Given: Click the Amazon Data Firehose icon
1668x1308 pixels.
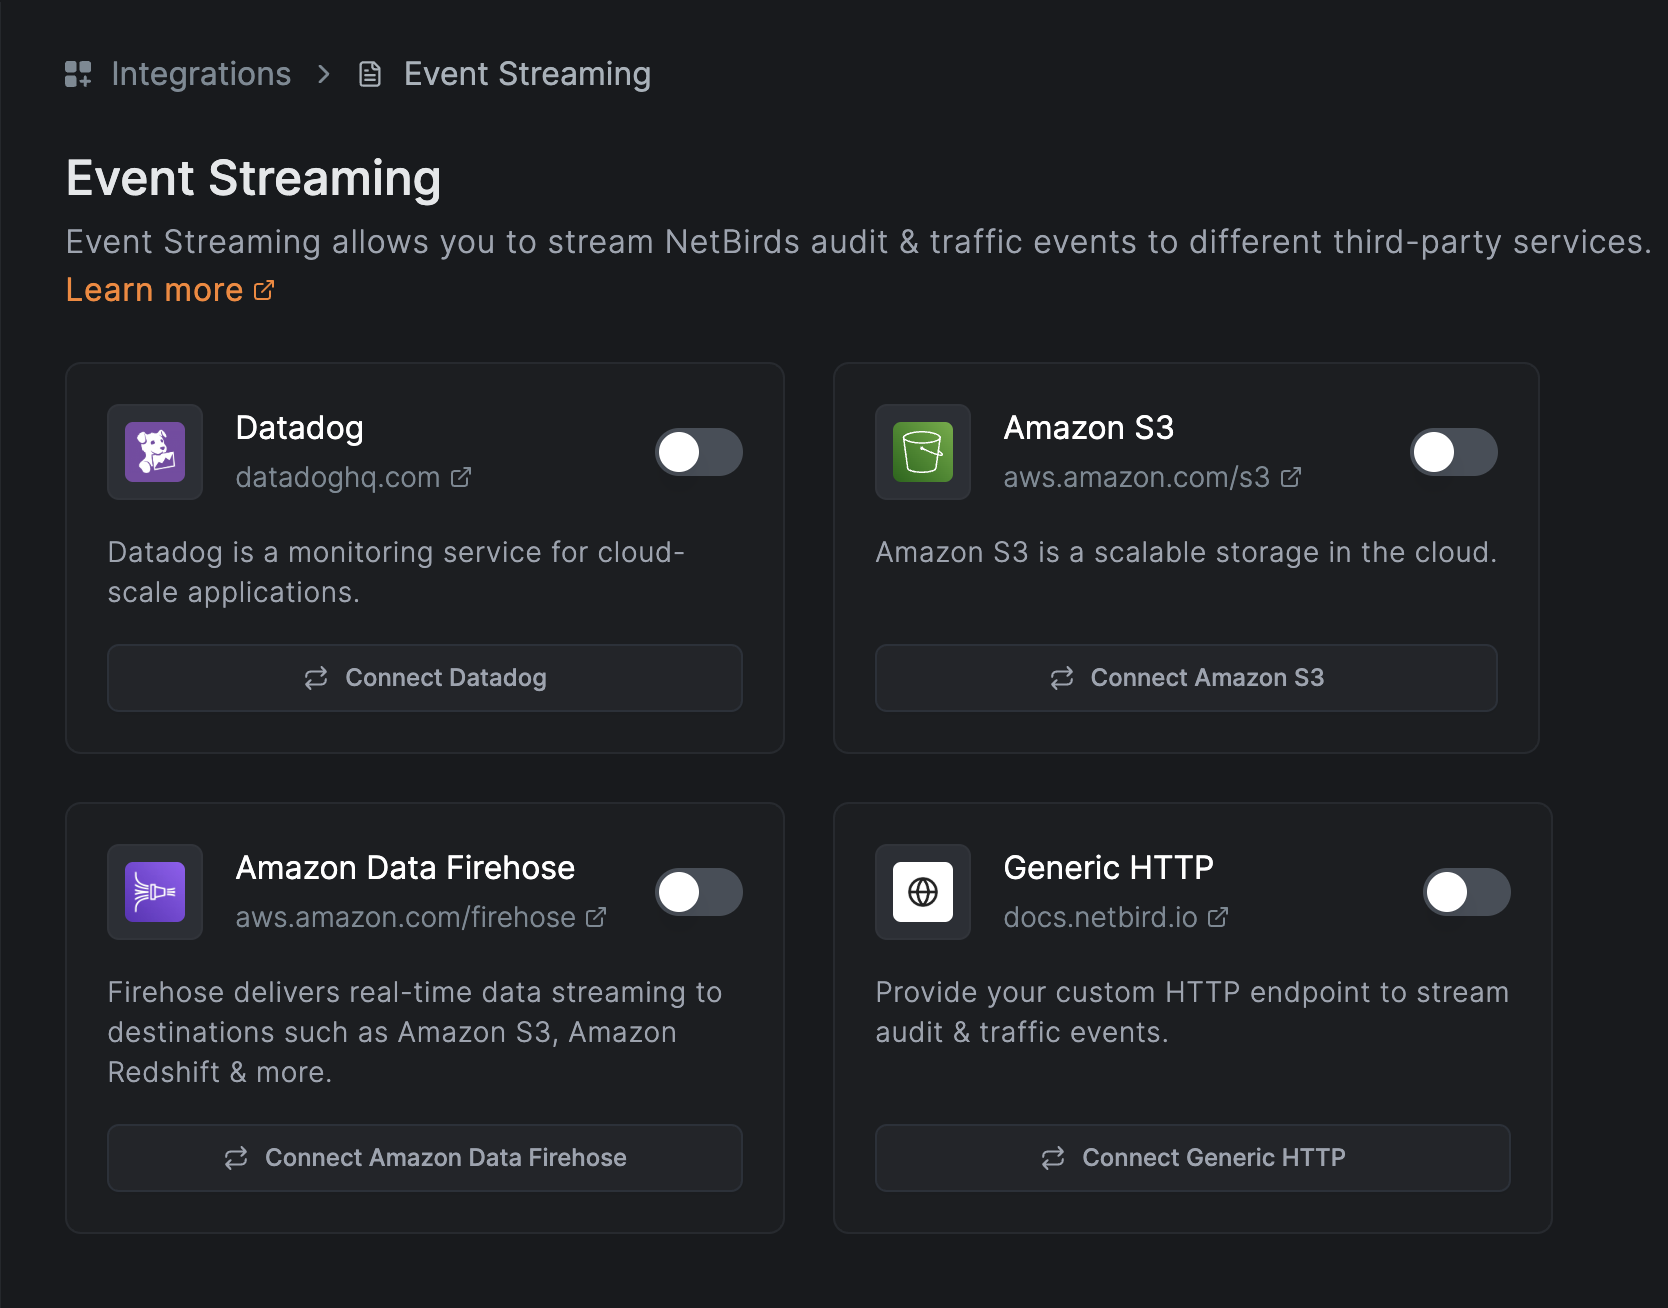Looking at the screenshot, I should click(x=155, y=892).
